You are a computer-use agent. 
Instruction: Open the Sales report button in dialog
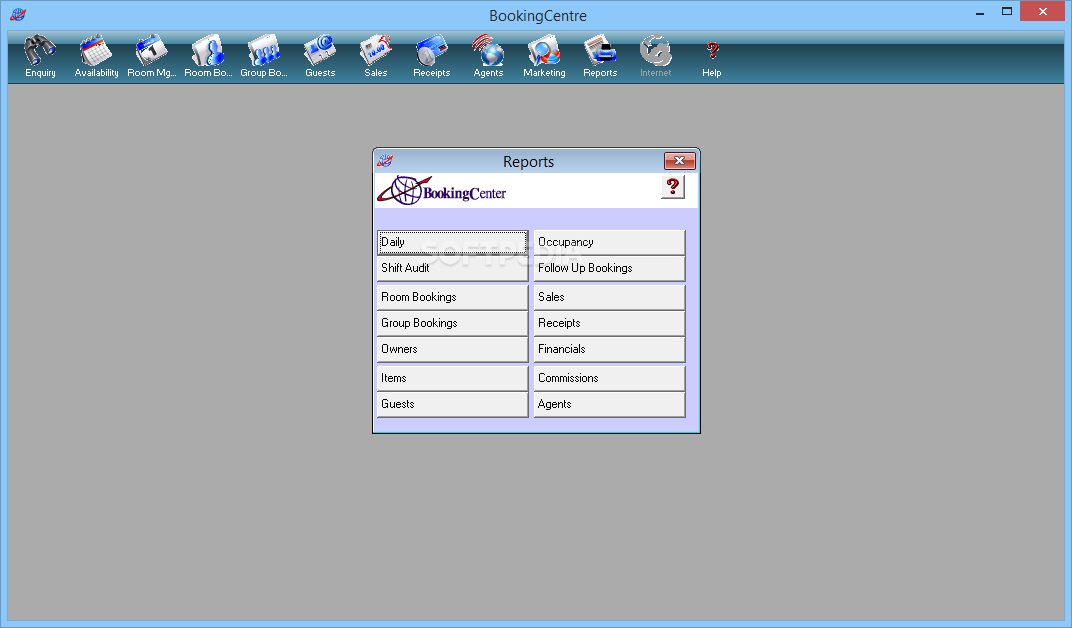point(609,297)
